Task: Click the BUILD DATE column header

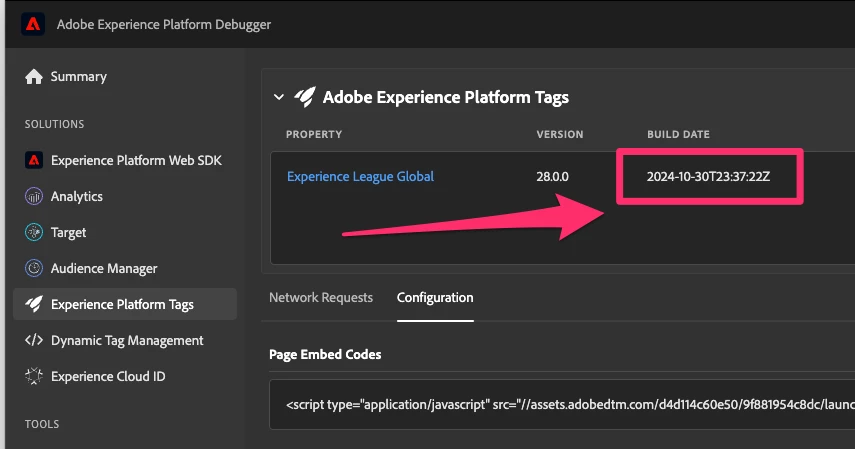Action: pos(678,134)
